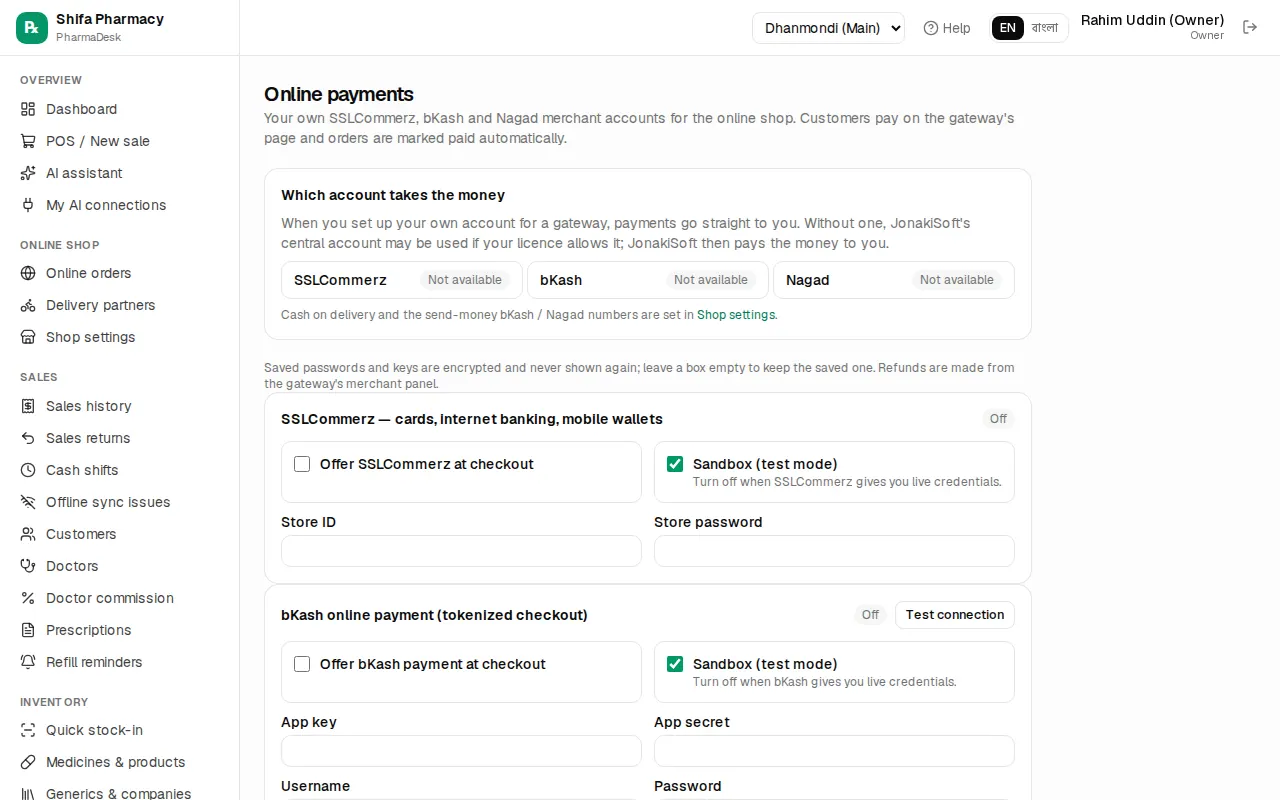Click the Test connection button
This screenshot has height=800, width=1280.
955,615
